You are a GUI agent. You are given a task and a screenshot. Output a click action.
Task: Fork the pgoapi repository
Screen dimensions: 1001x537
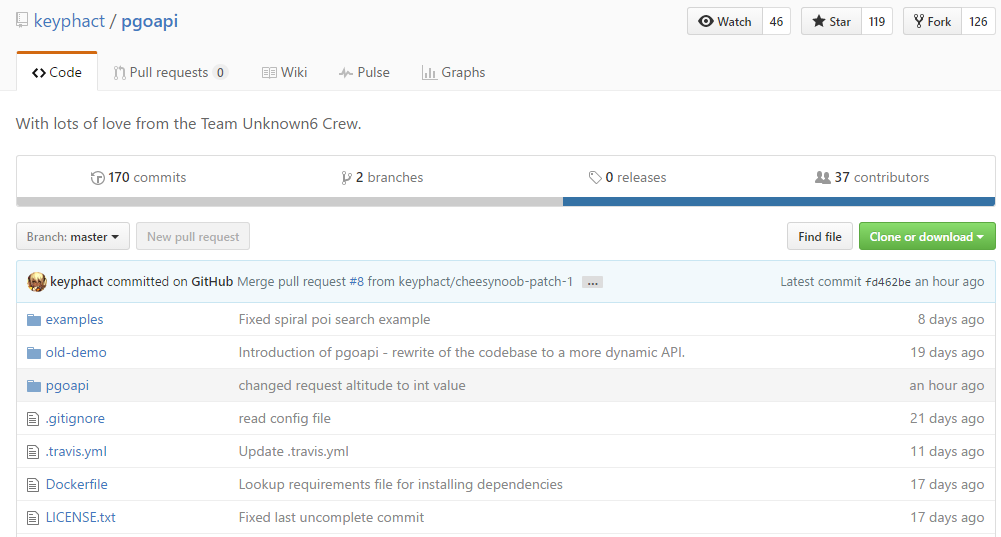(x=932, y=22)
